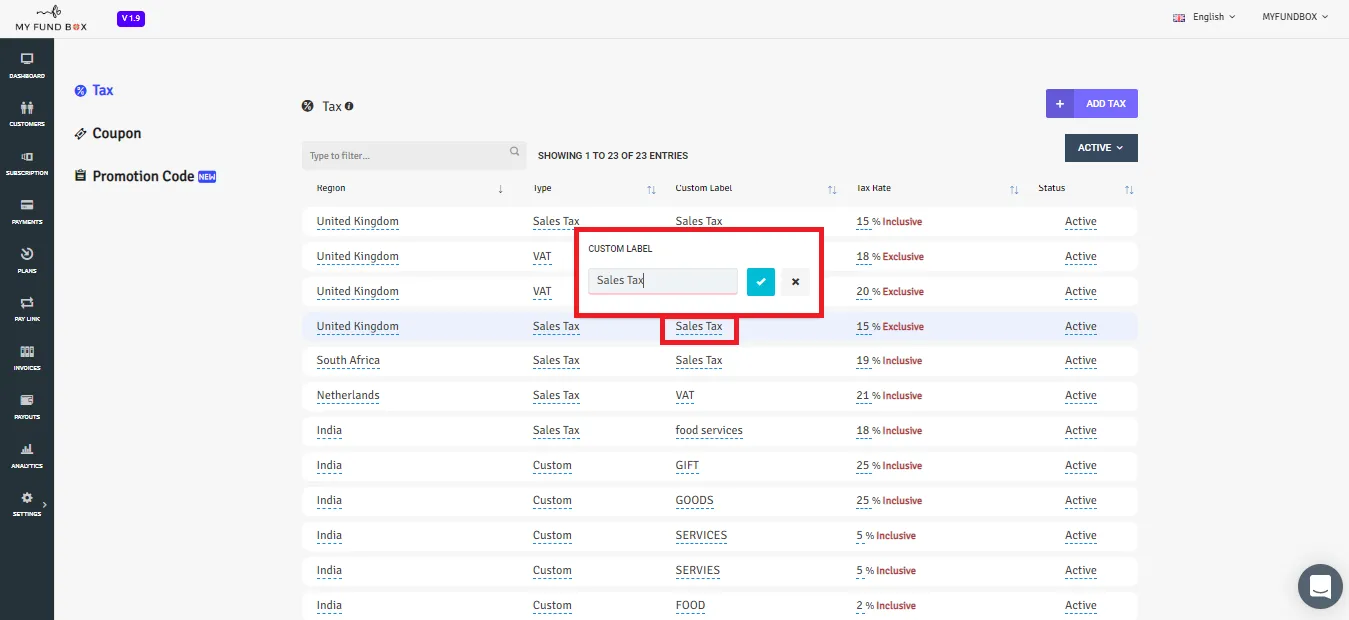Viewport: 1349px width, 620px height.
Task: Click the Add Tax button
Action: pyautogui.click(x=1092, y=104)
